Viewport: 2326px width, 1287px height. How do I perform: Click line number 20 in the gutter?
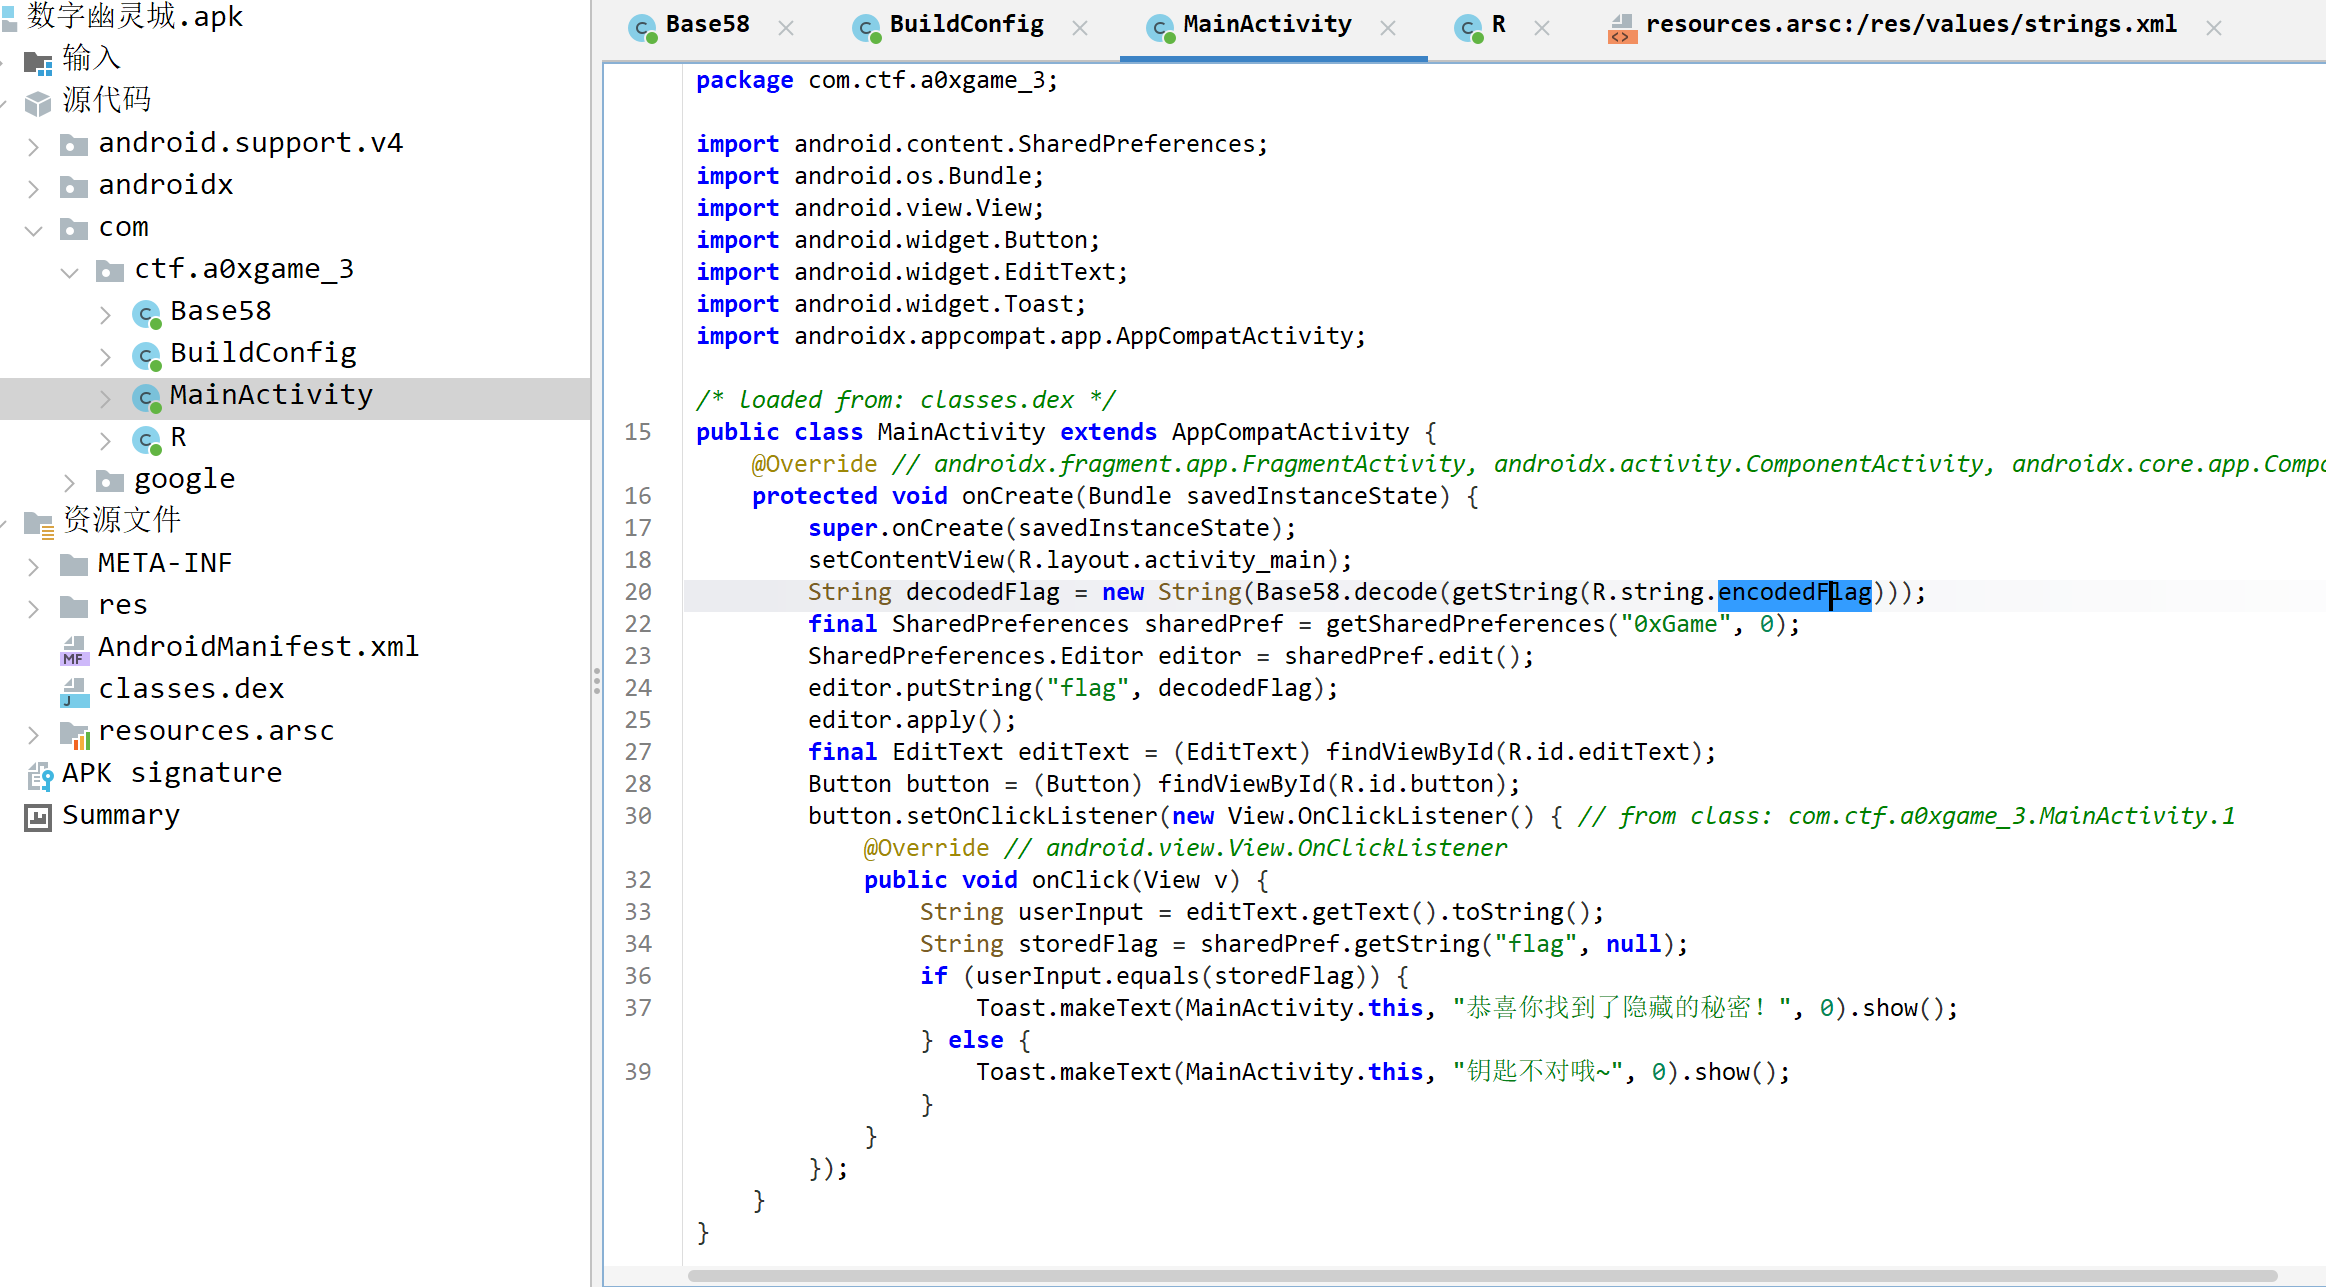point(638,592)
